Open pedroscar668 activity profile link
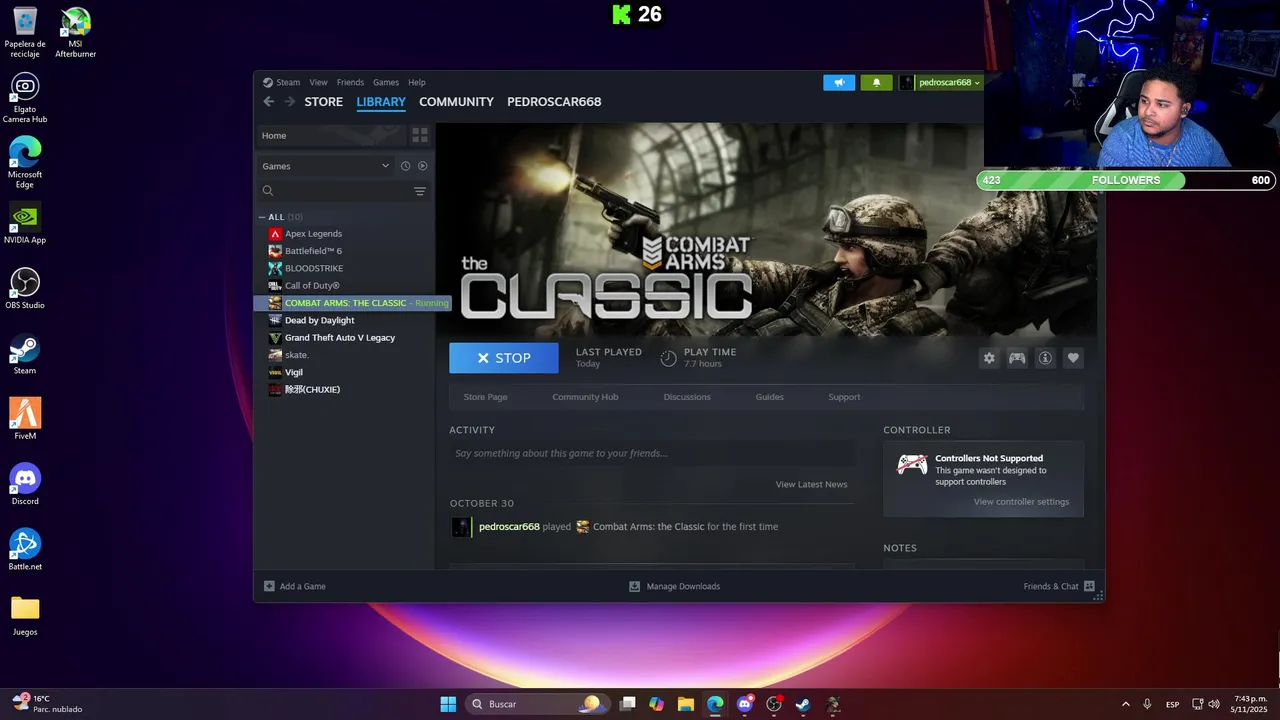 (509, 527)
